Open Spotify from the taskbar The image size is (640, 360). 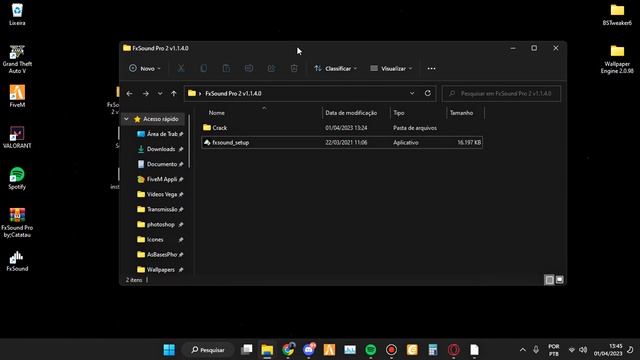point(371,350)
